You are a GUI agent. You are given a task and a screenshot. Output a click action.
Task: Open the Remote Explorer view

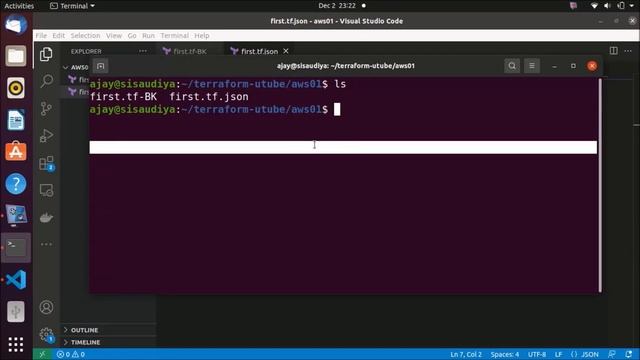[46, 190]
